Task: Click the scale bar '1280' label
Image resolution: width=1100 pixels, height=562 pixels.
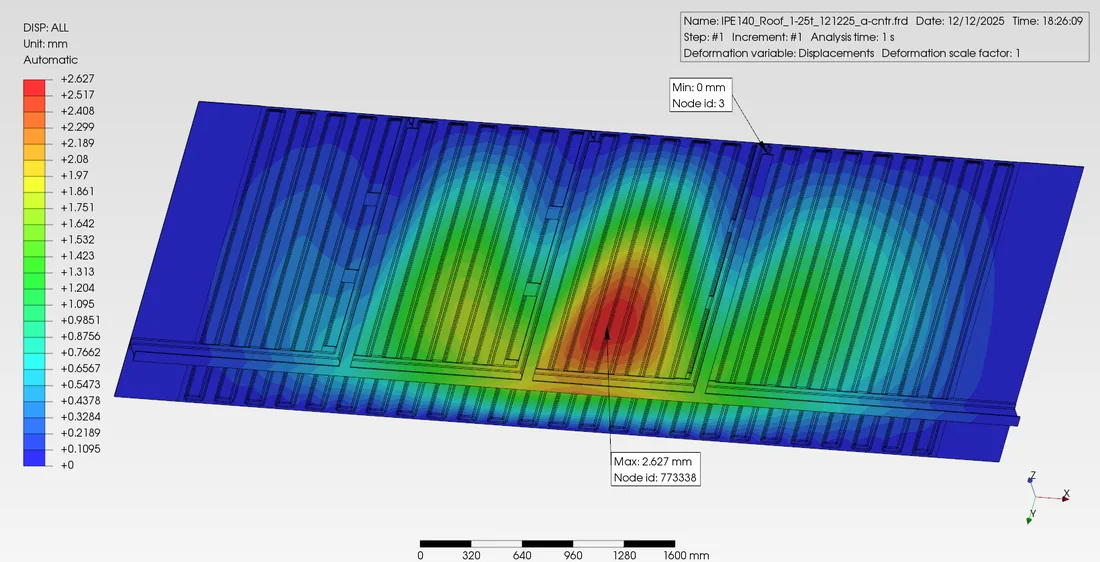Action: (x=624, y=556)
